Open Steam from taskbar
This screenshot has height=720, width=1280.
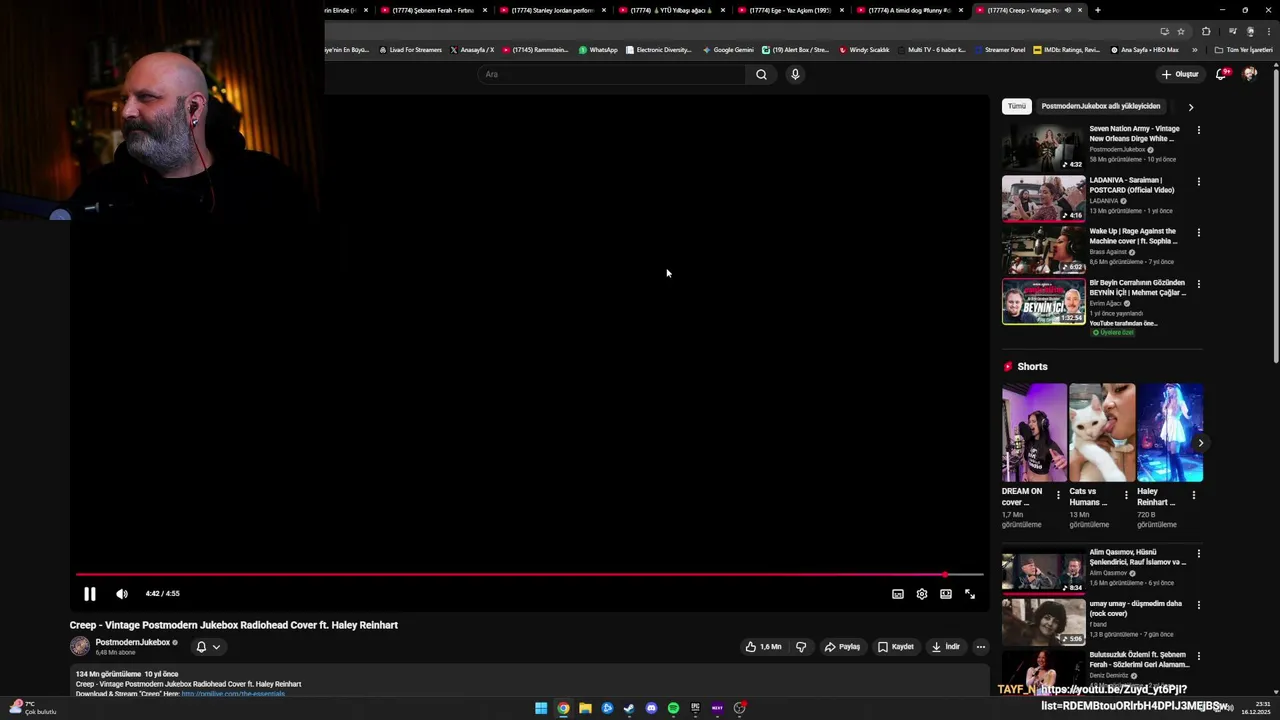[x=629, y=708]
